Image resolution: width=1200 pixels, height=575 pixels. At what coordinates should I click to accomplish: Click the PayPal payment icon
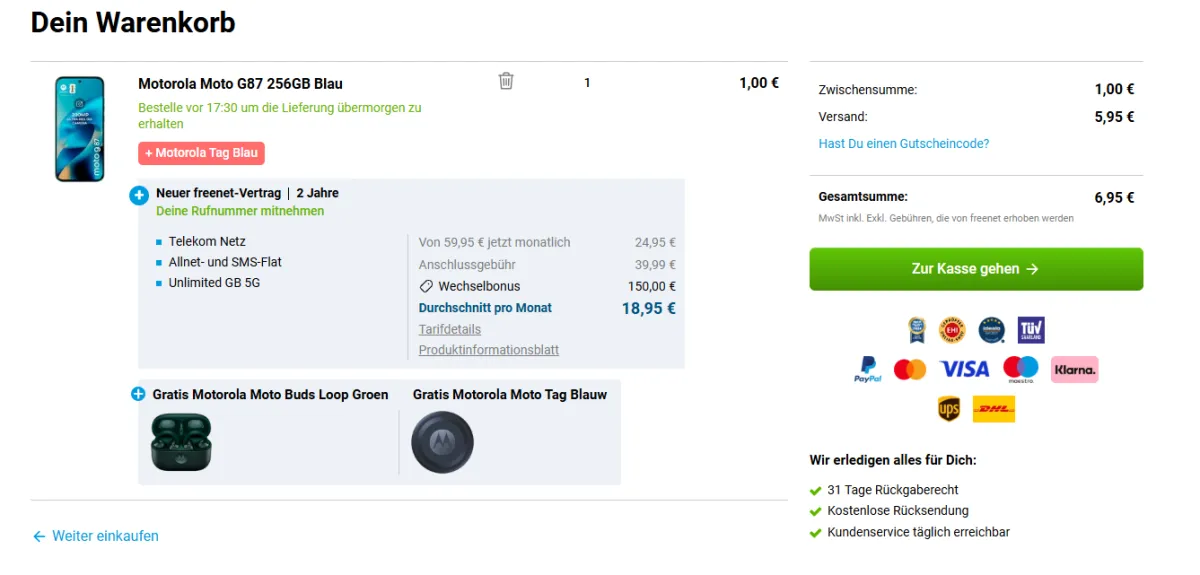pos(868,370)
